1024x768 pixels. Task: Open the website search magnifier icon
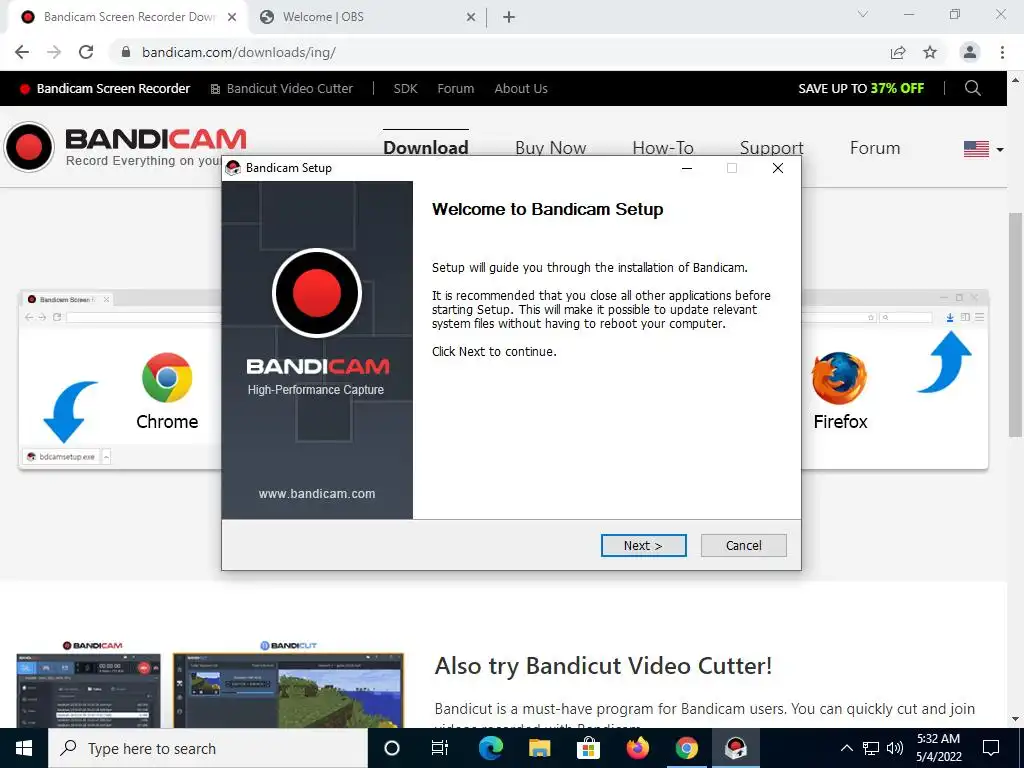972,88
